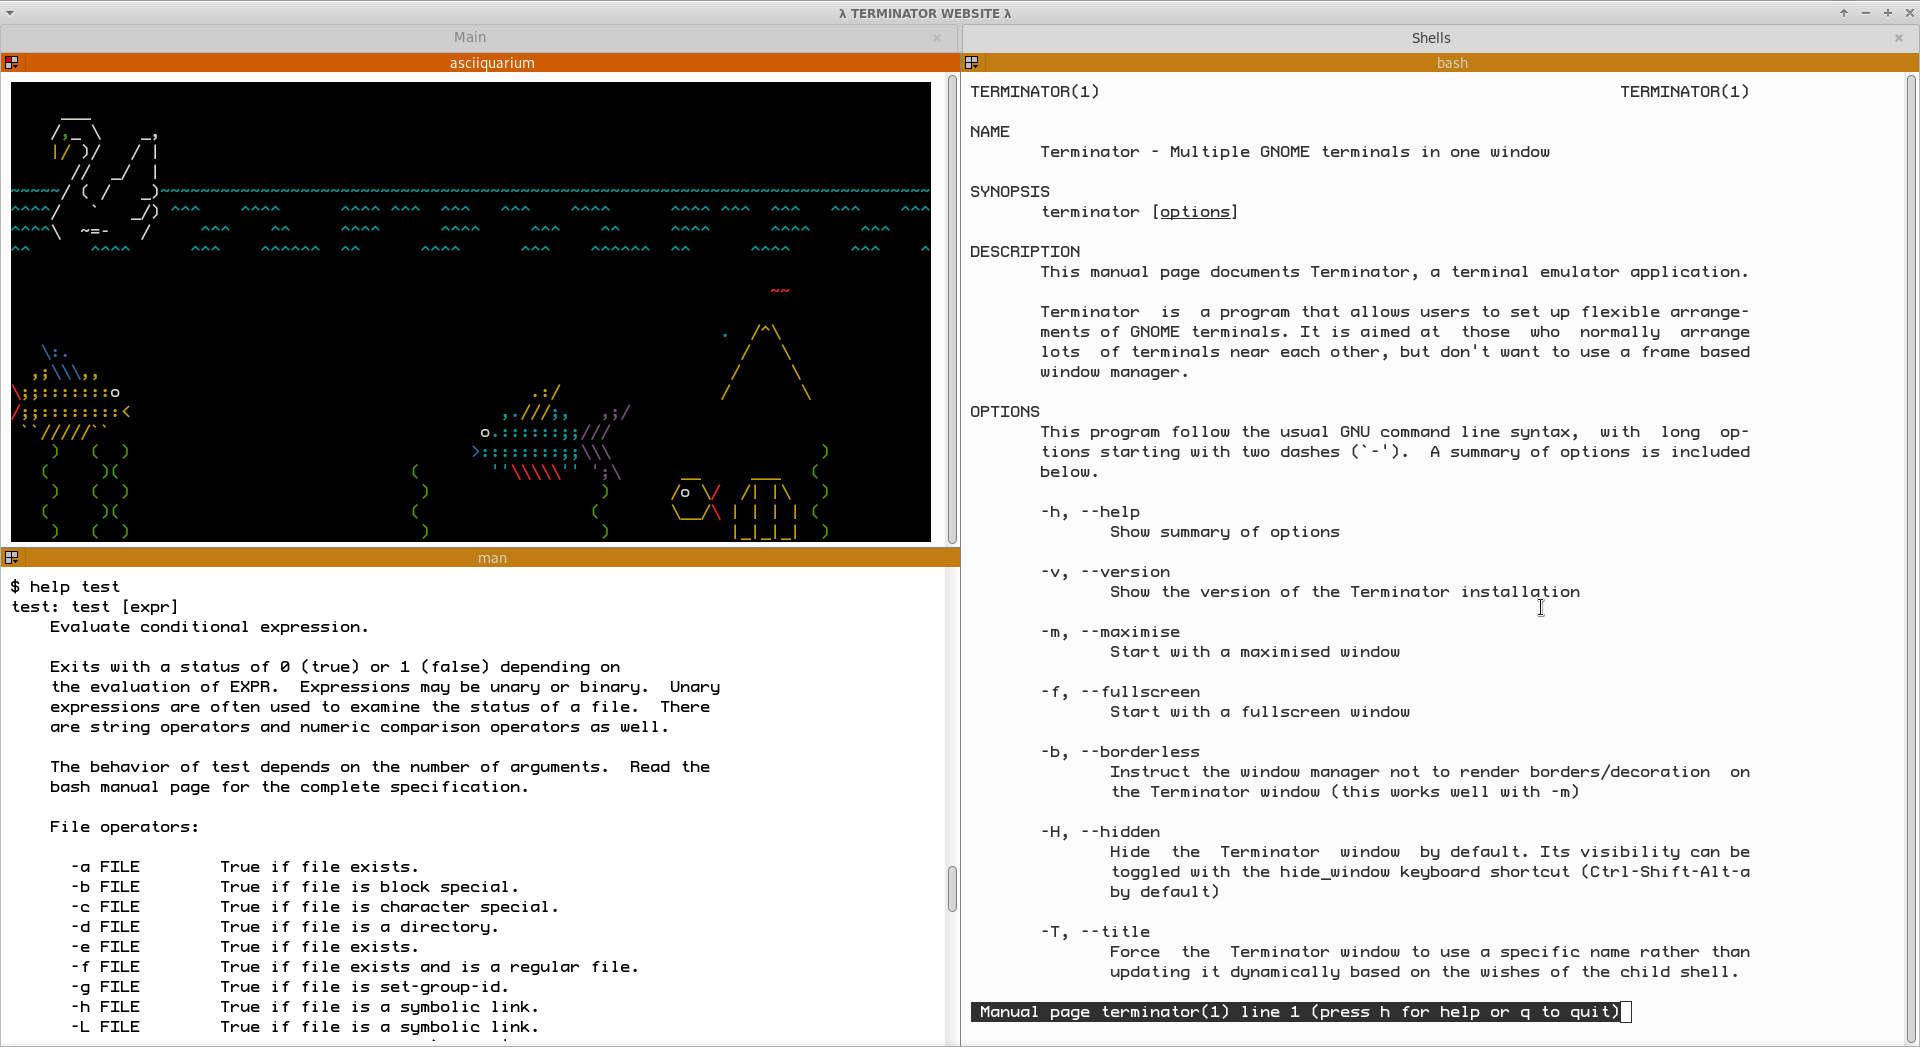Screen dimensions: 1920x1047
Task: Switch to the Shells tab
Action: tap(1431, 37)
